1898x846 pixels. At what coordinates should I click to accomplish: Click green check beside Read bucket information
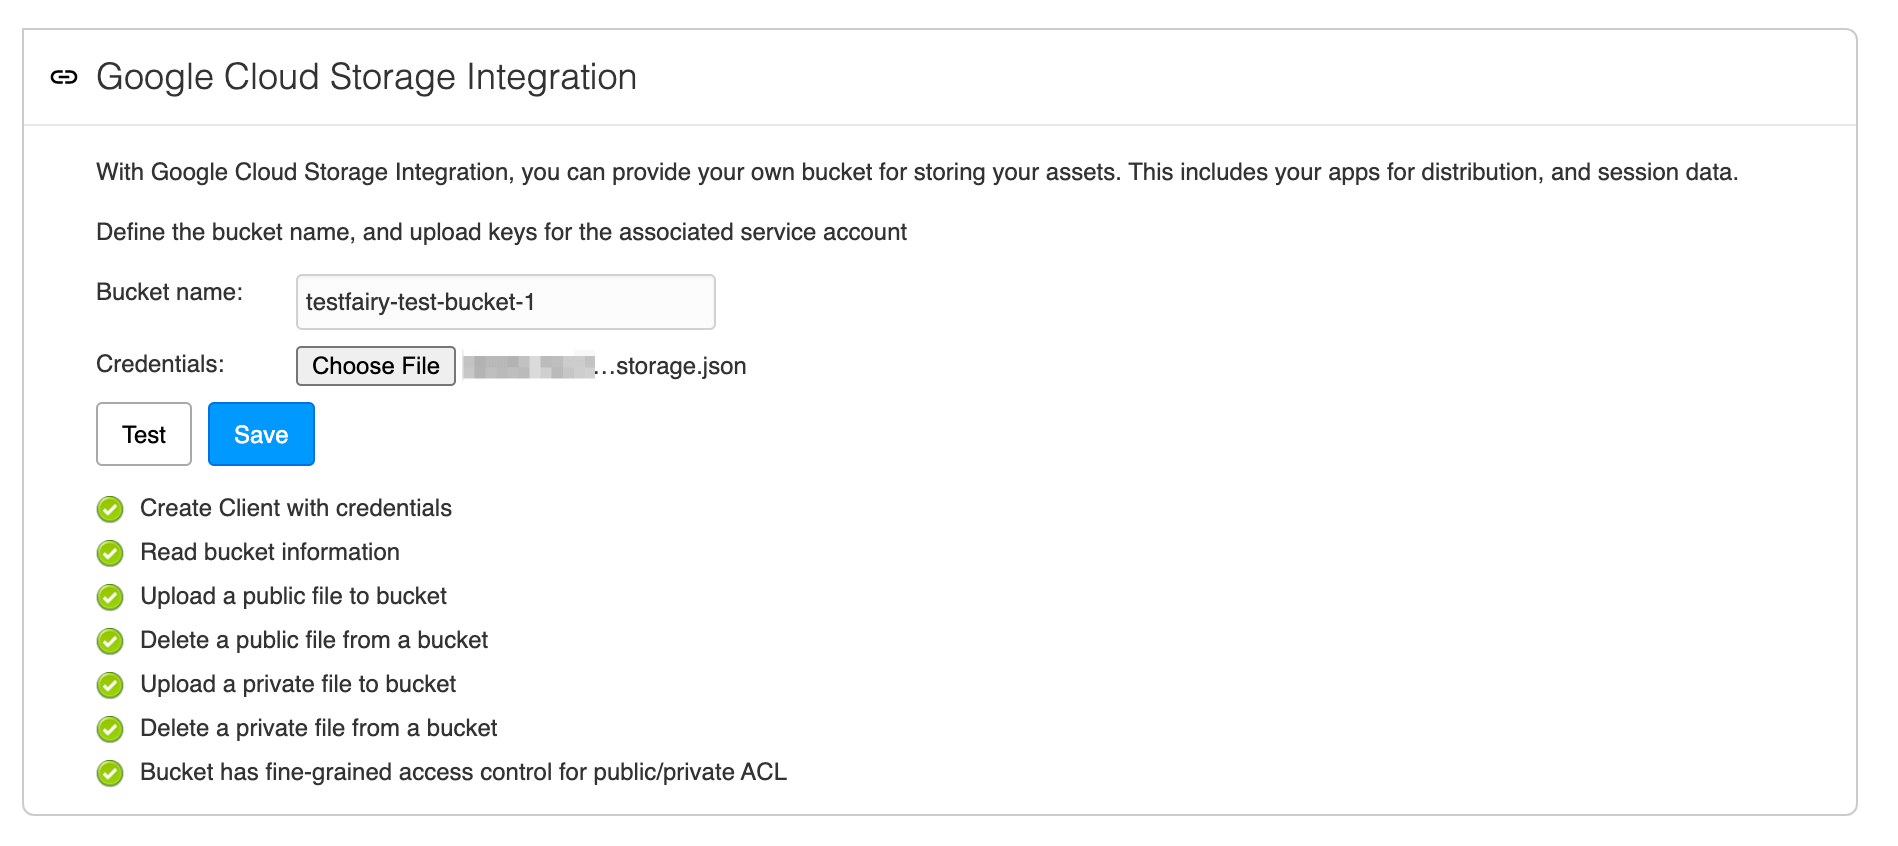(110, 553)
